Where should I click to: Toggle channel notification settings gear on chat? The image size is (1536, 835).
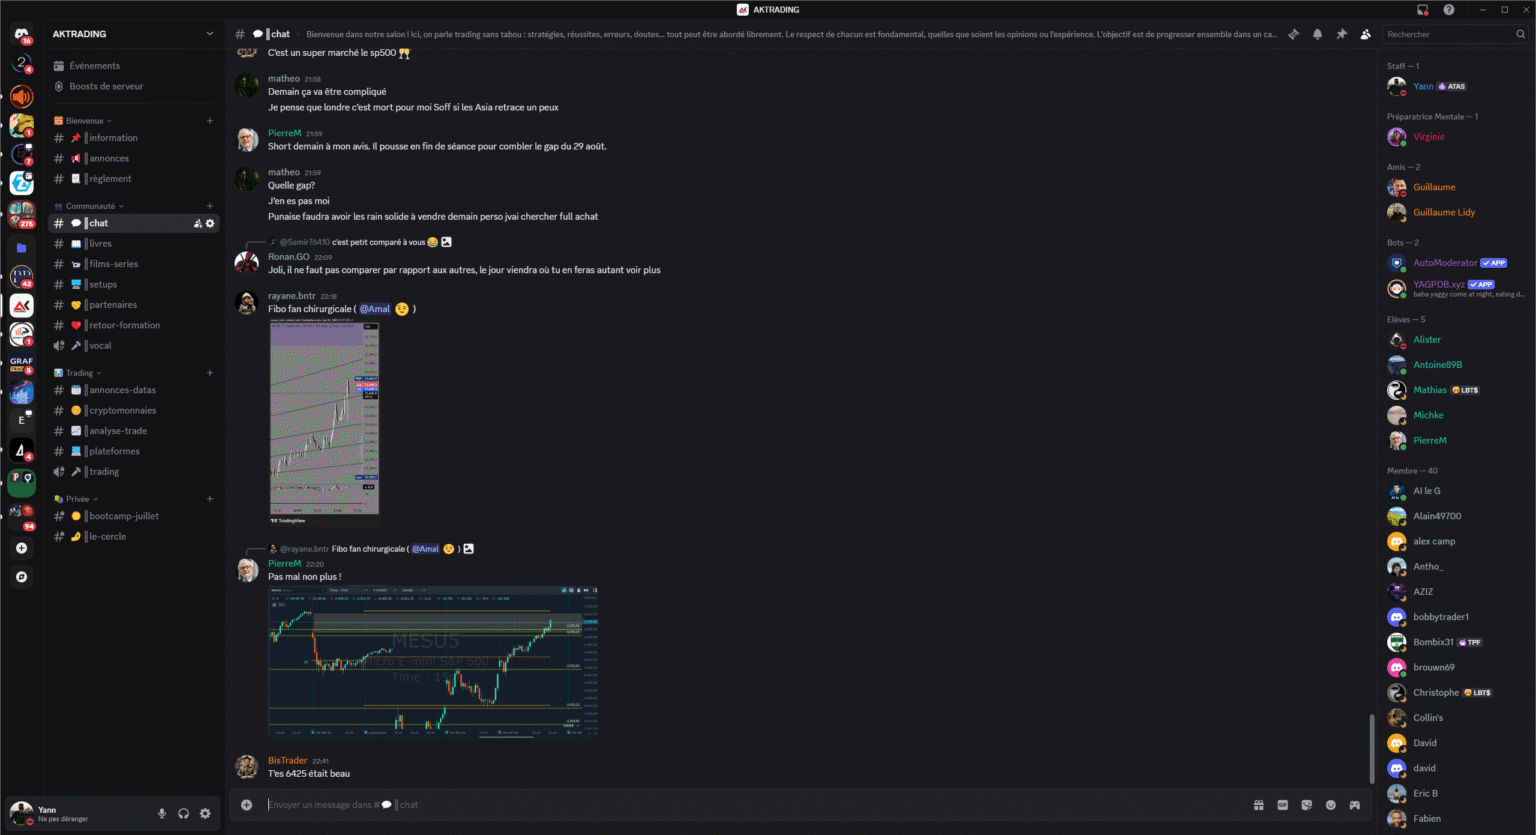(x=208, y=223)
